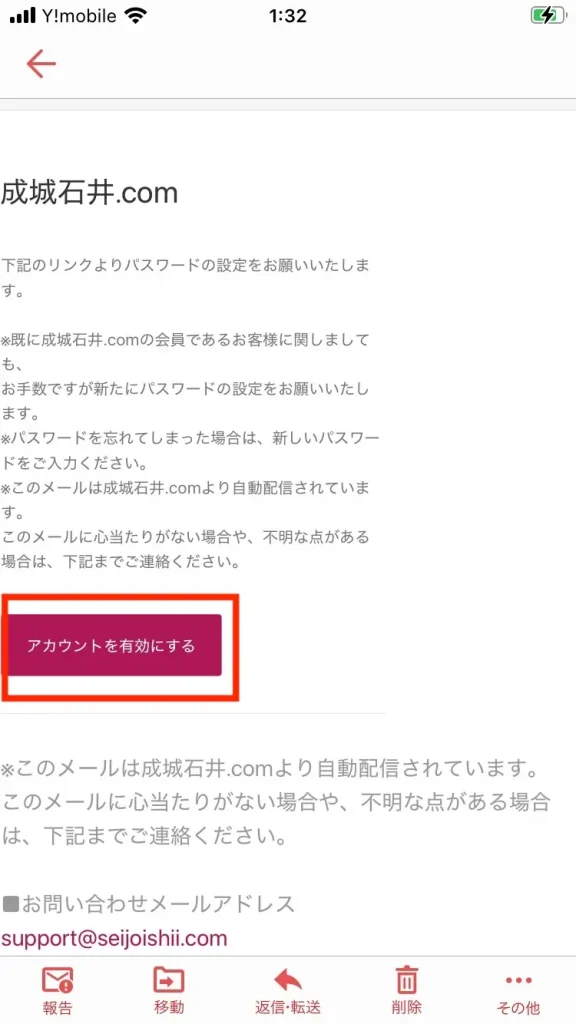The height and width of the screenshot is (1024, 576).
Task: Tap the Y!mobile carrier label
Action: pyautogui.click(x=80, y=16)
